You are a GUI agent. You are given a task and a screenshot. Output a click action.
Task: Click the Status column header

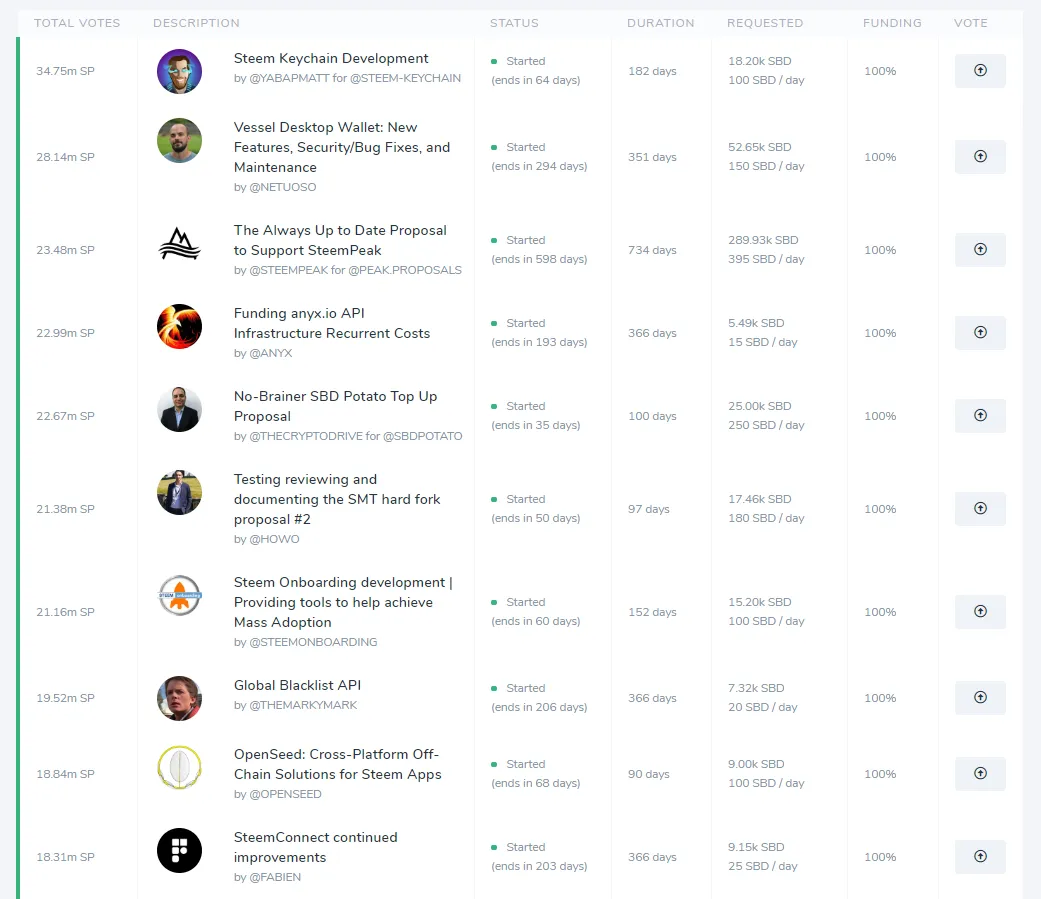pyautogui.click(x=514, y=23)
